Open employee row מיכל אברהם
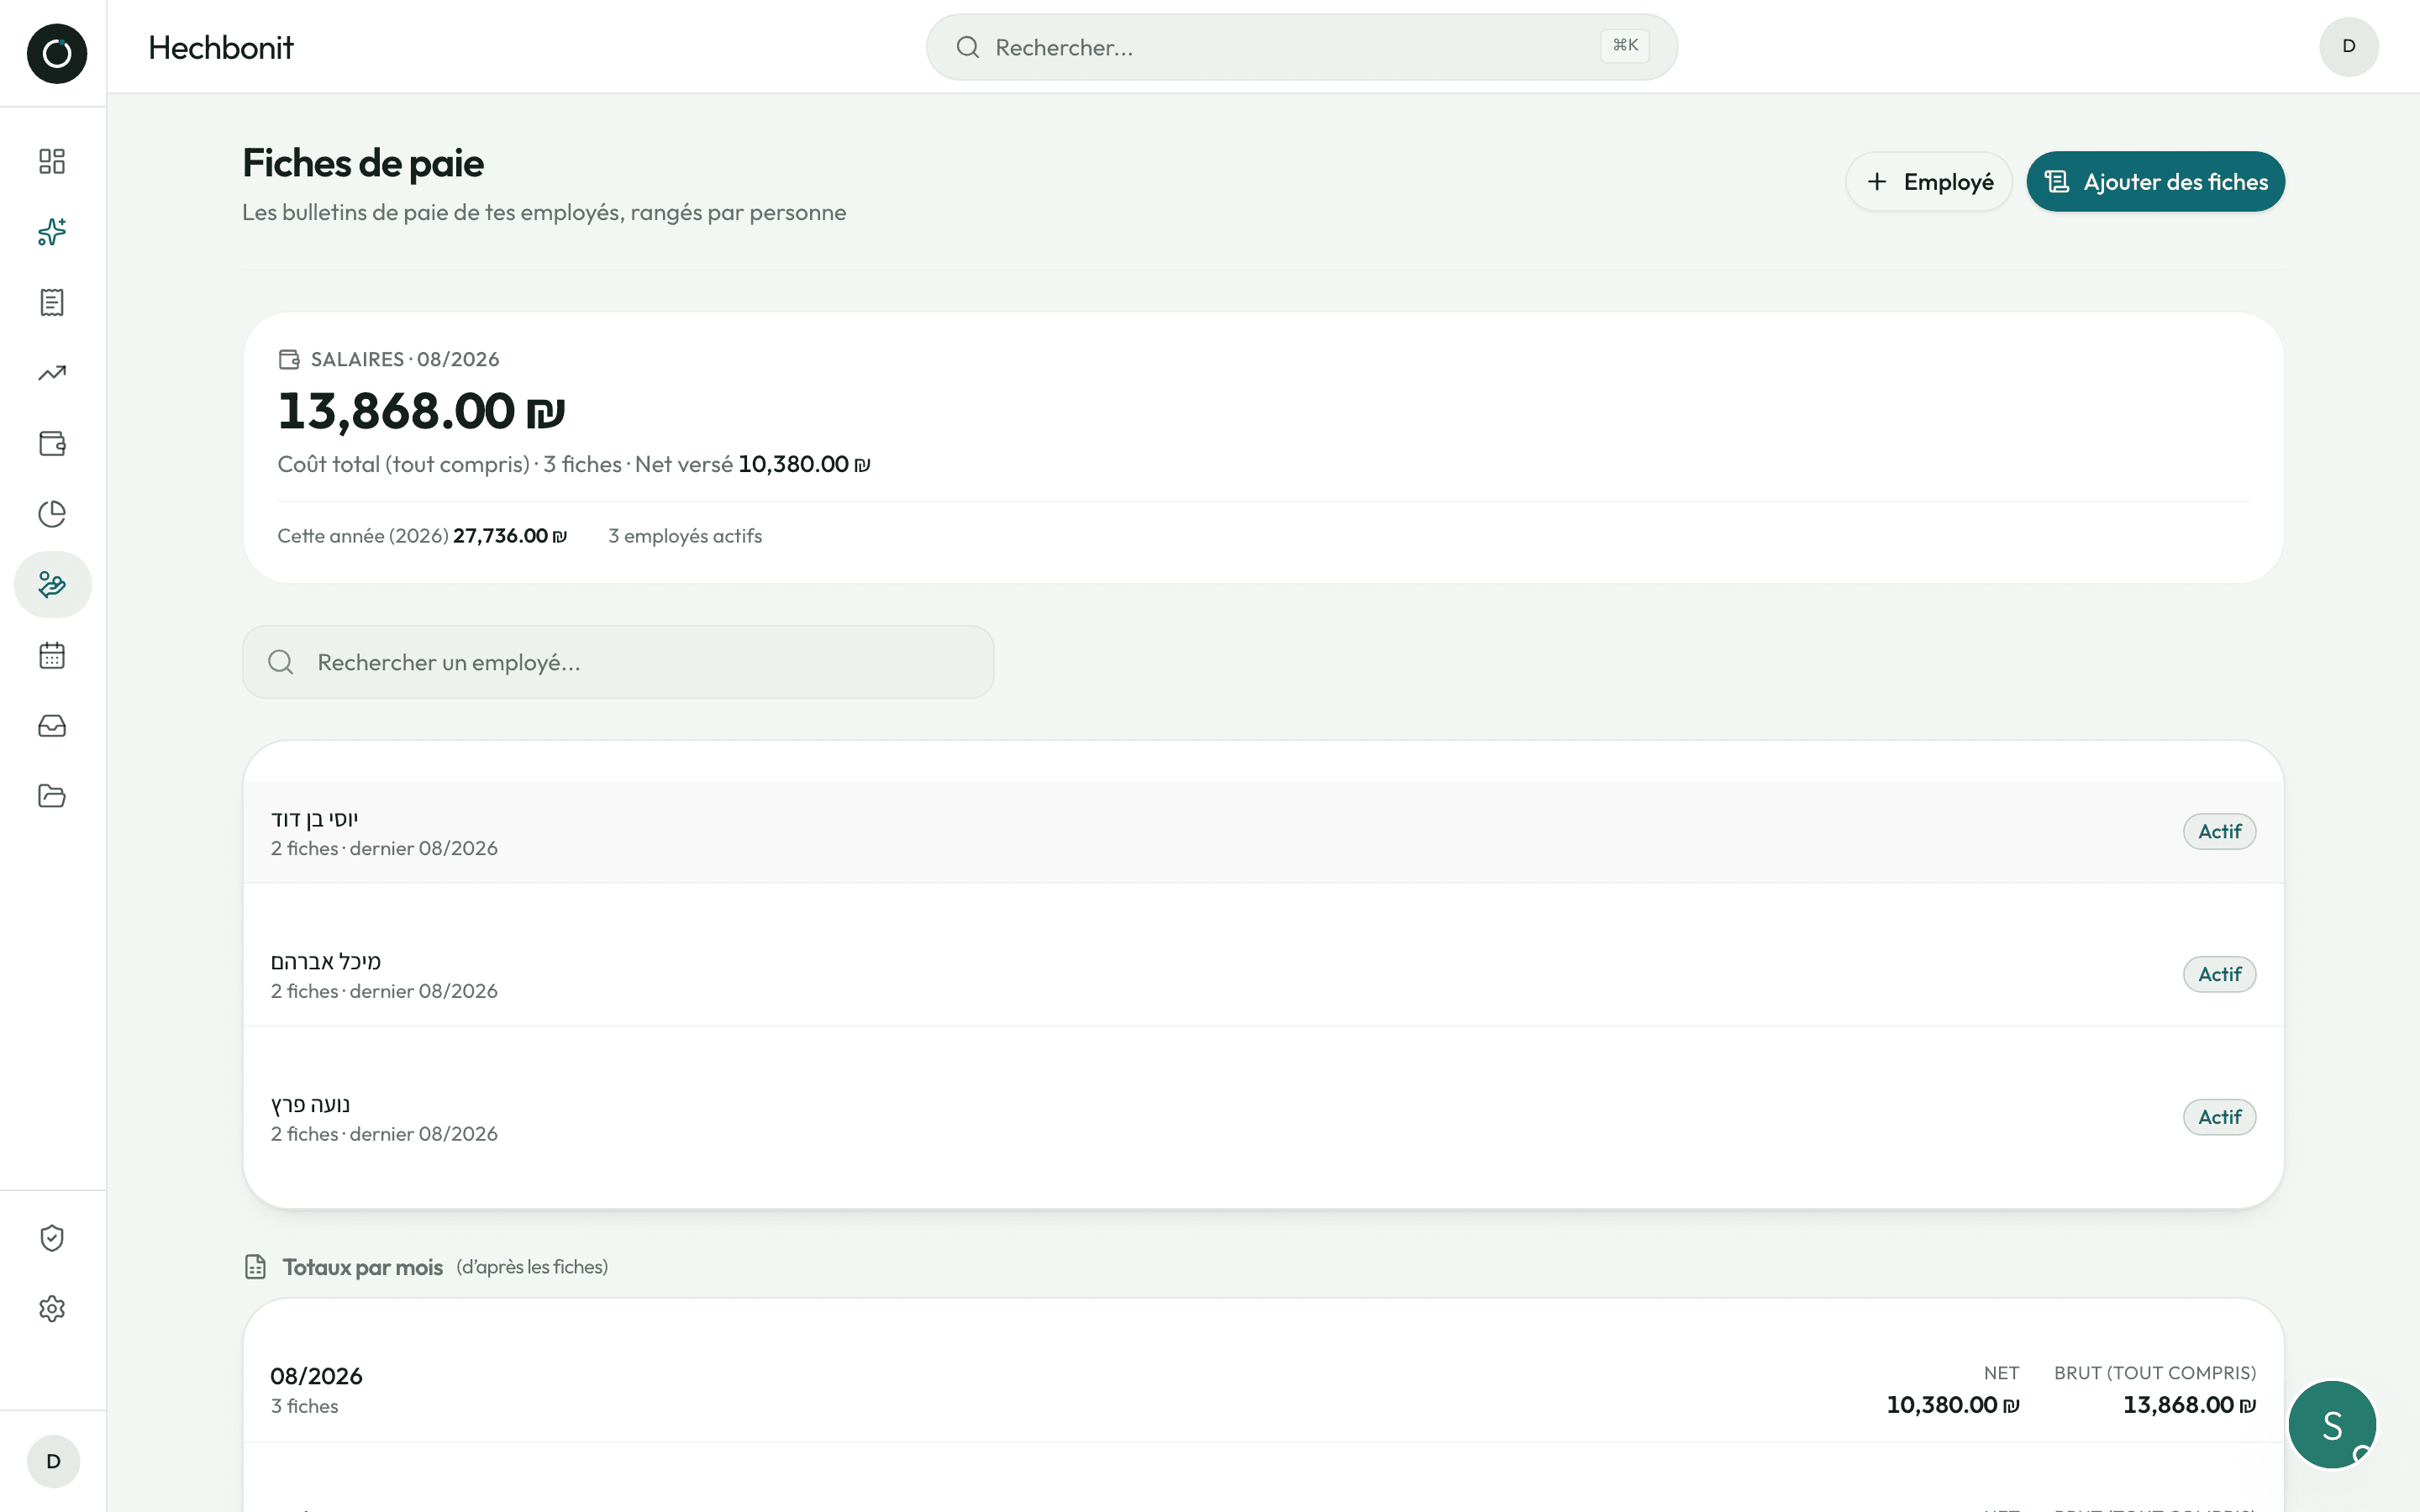 click(x=1263, y=975)
